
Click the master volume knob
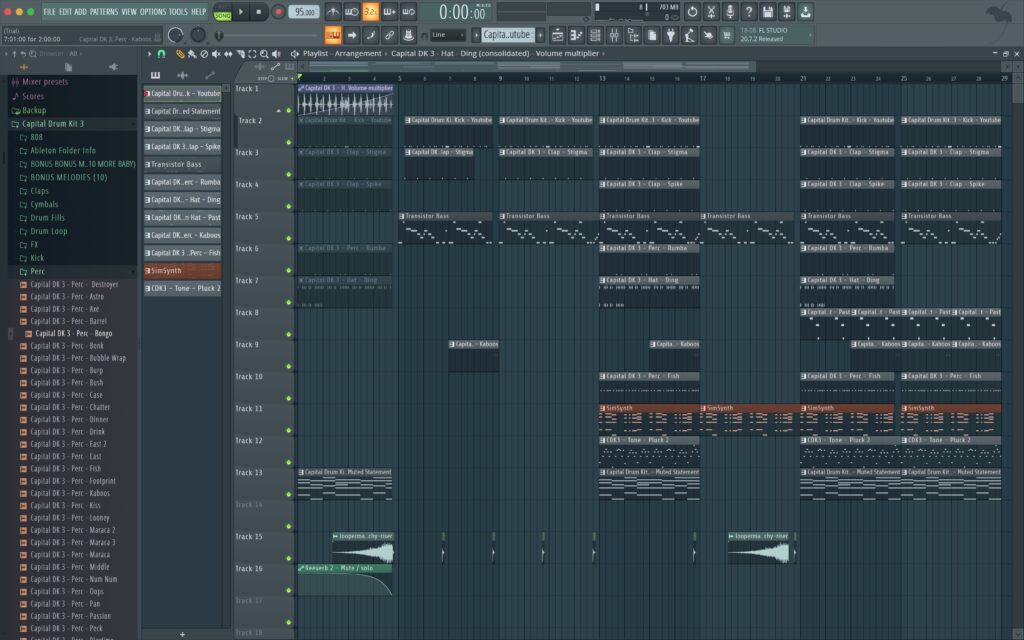pos(176,35)
